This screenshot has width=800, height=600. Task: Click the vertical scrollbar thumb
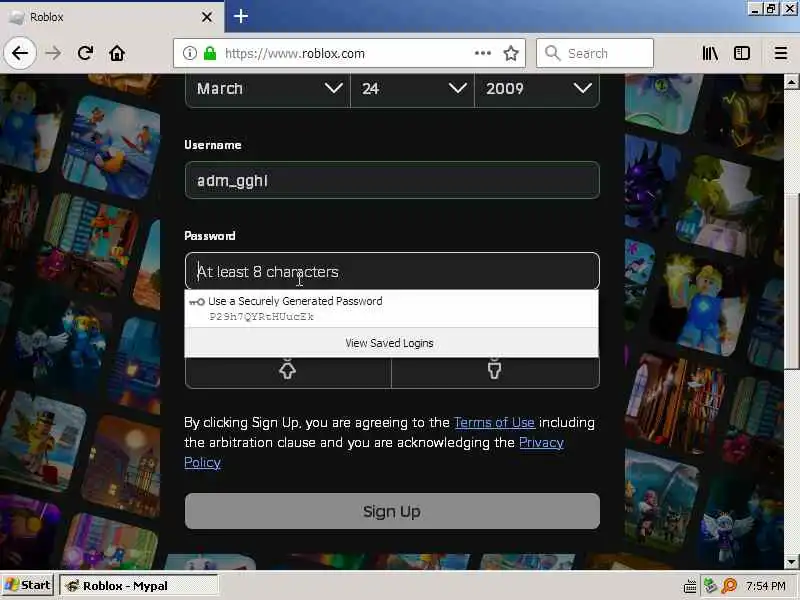(x=791, y=281)
